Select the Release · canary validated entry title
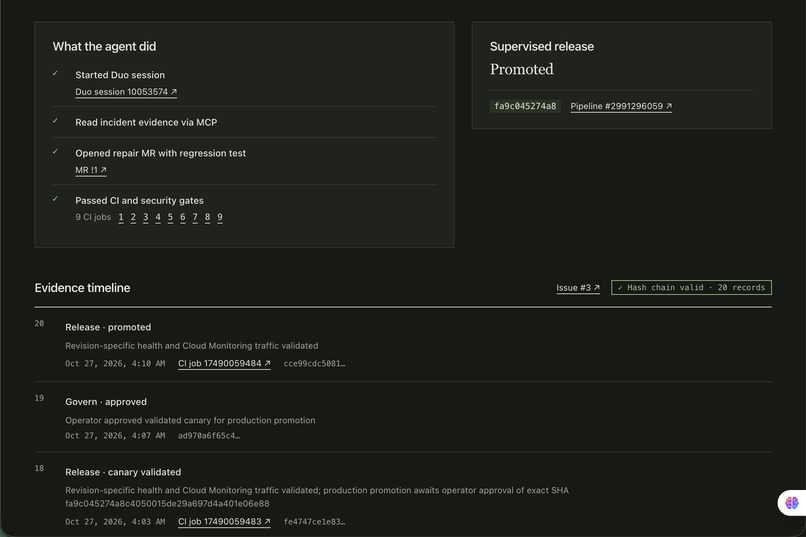 [123, 472]
